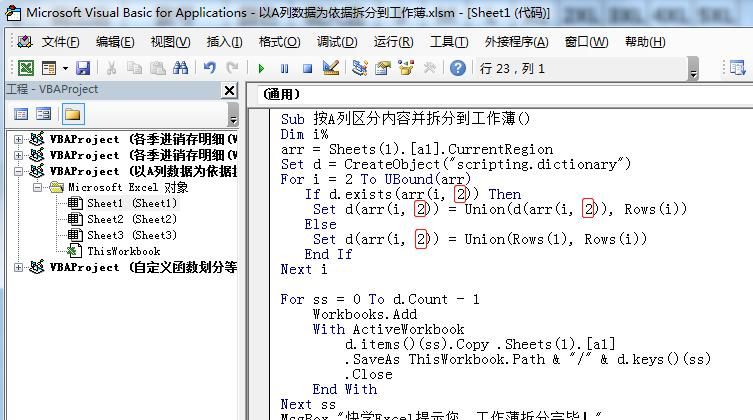Select Microsoft Excel 对象 folder item
Viewport: 753px width, 420px height.
tap(128, 187)
